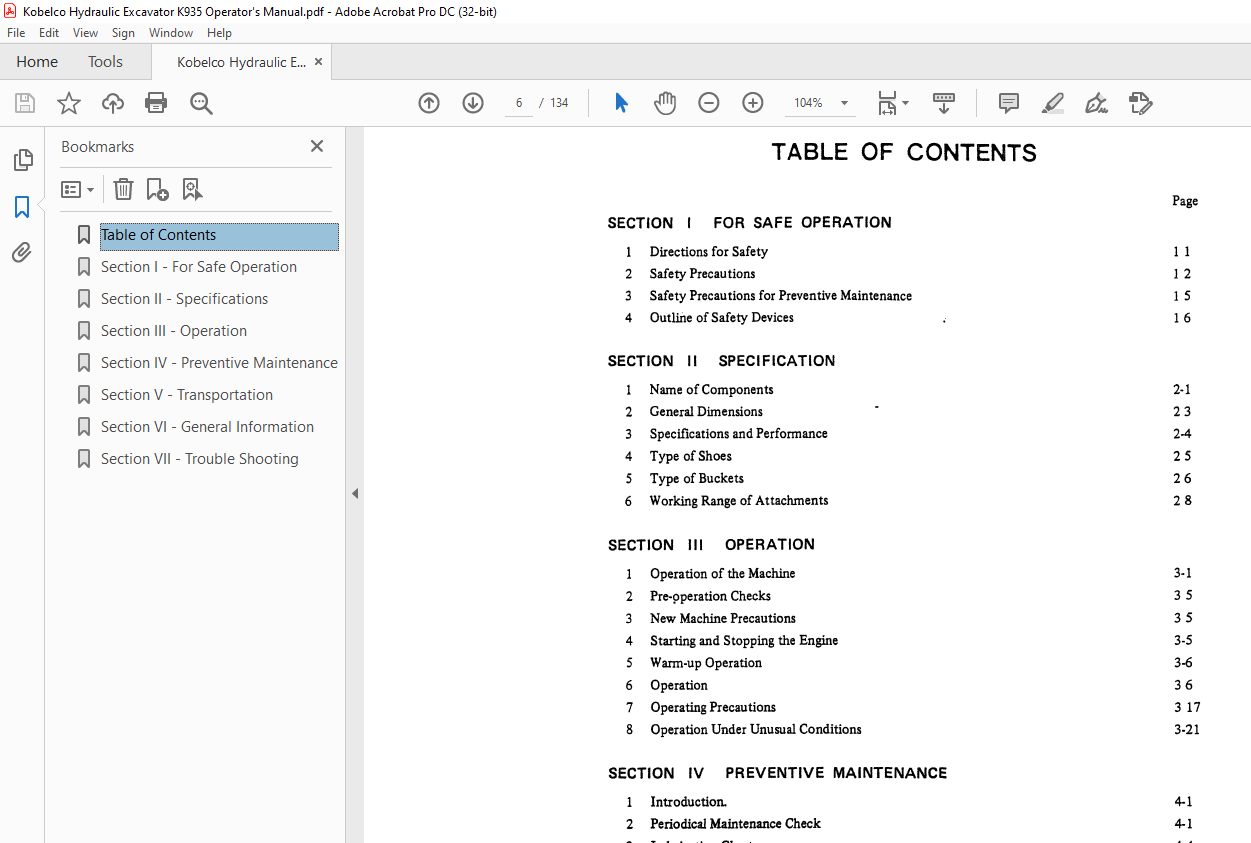This screenshot has width=1251, height=843.
Task: Delete selected bookmark with trash icon
Action: click(x=123, y=189)
